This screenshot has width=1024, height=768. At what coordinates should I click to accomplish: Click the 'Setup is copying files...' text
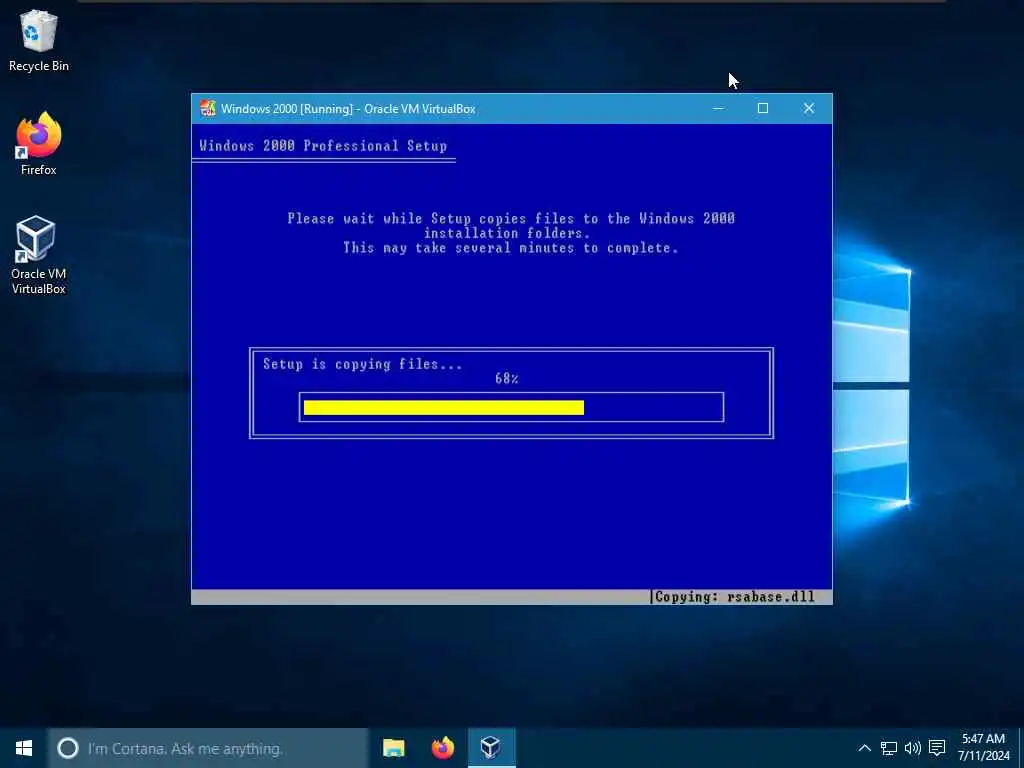point(362,364)
